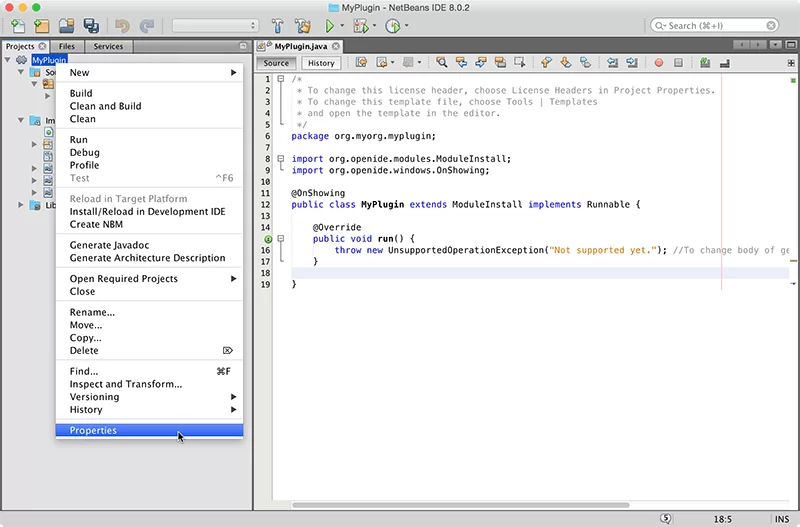The height and width of the screenshot is (527, 800).
Task: Switch editor to History view
Action: click(x=321, y=63)
